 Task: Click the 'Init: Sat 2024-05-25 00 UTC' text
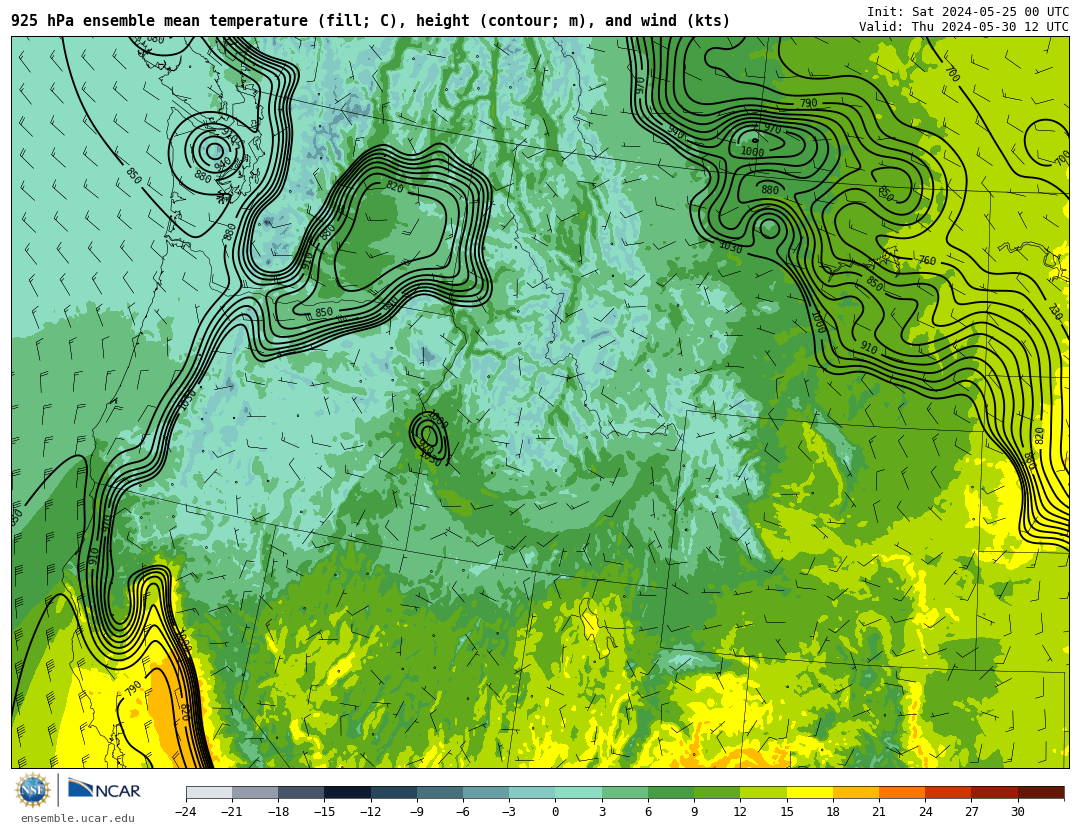pyautogui.click(x=968, y=12)
